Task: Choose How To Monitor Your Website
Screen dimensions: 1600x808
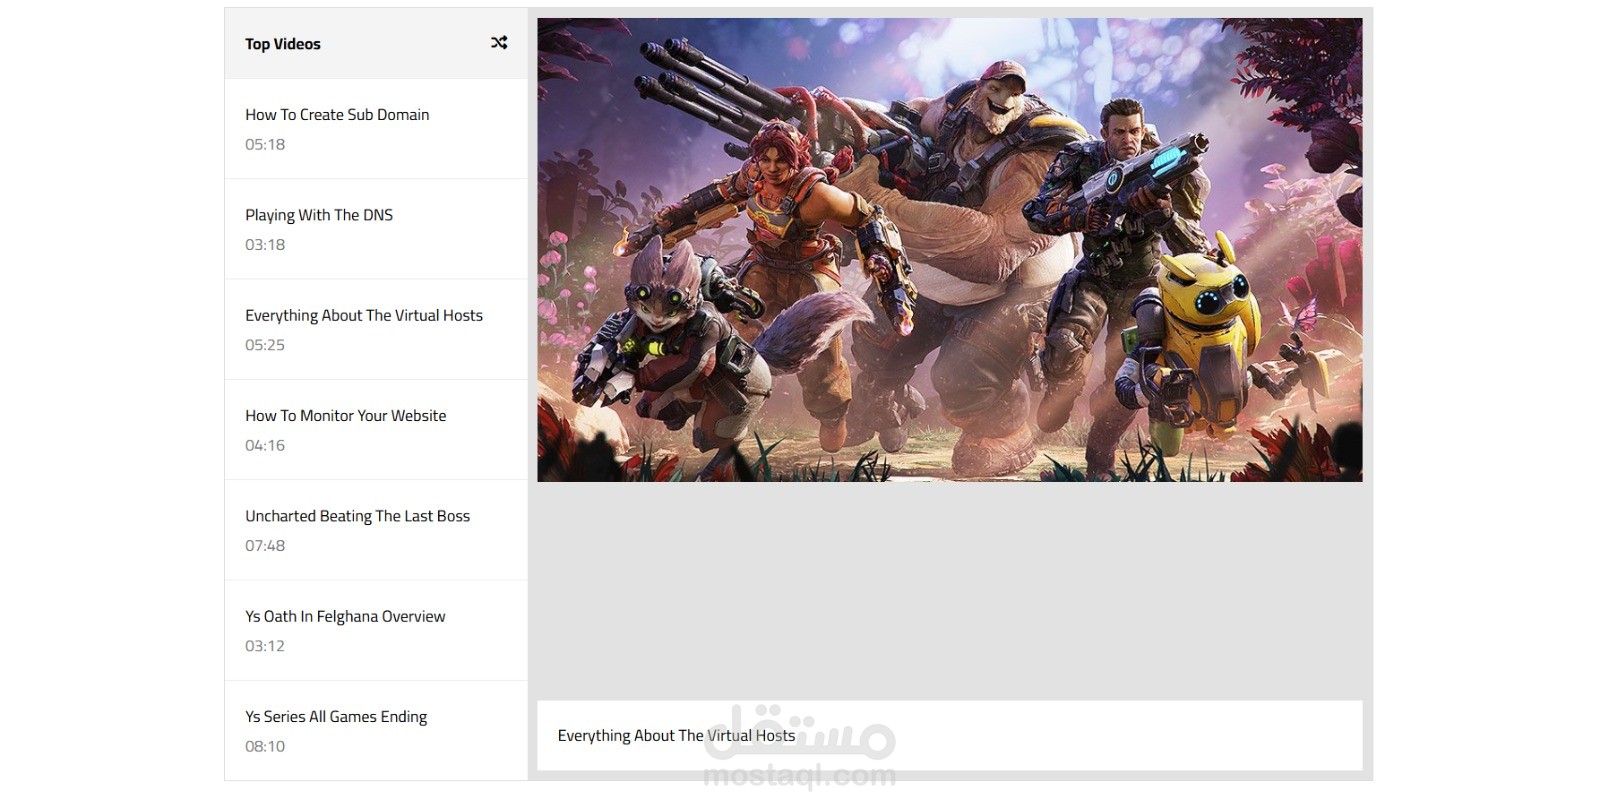Action: coord(376,430)
